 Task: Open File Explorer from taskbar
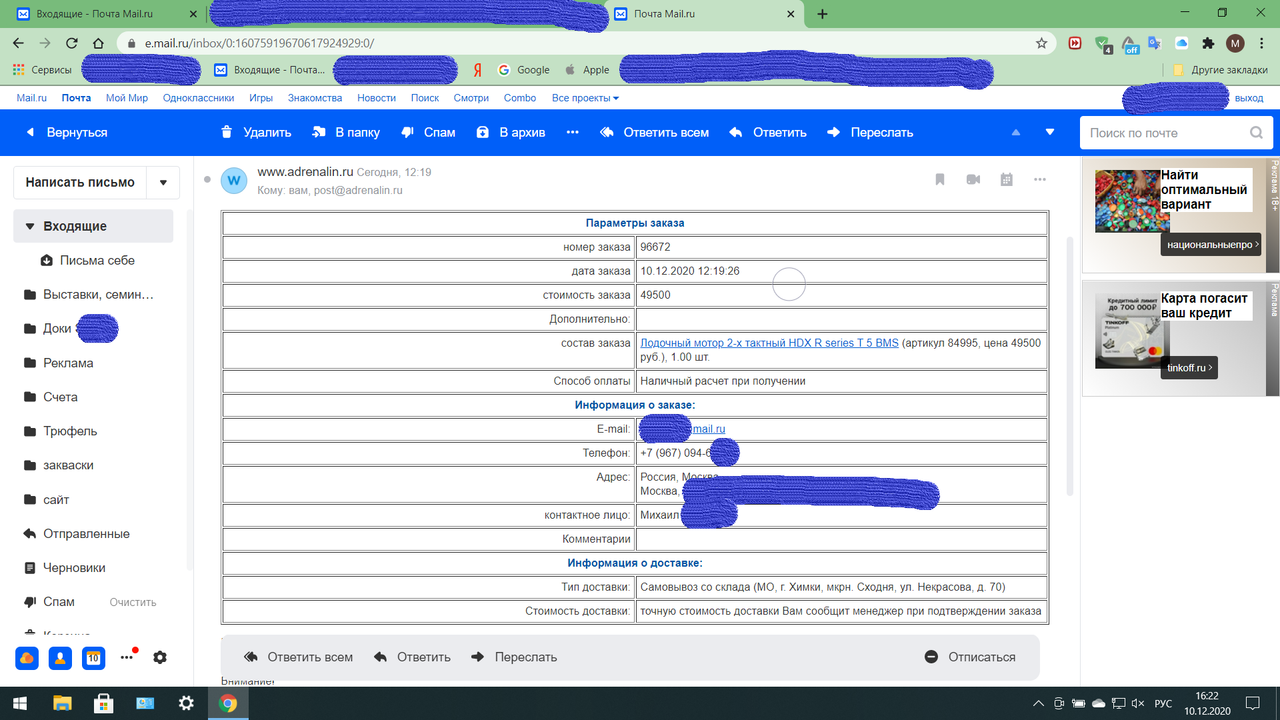click(62, 703)
